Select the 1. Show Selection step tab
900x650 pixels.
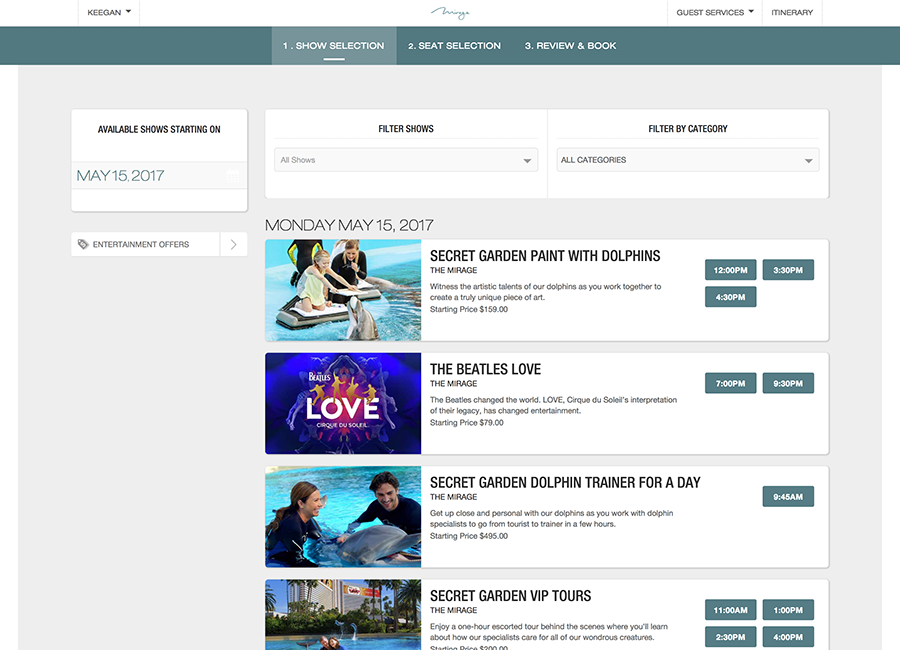[x=333, y=45]
